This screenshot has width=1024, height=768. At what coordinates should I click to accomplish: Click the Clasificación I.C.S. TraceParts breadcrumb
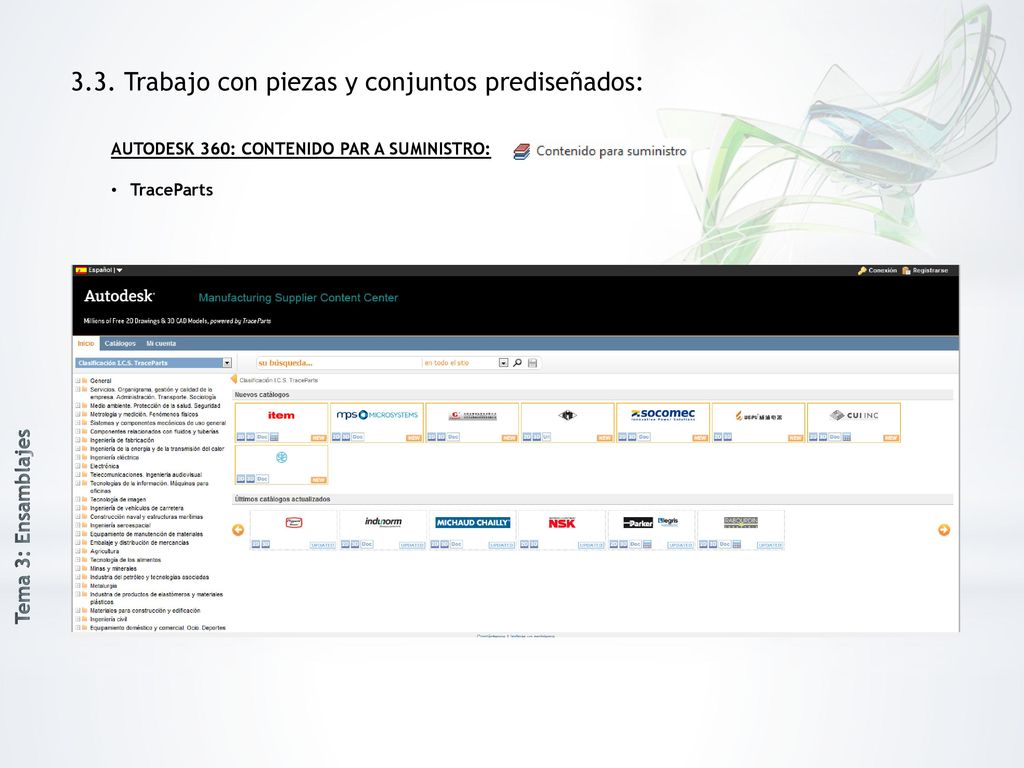[x=279, y=380]
